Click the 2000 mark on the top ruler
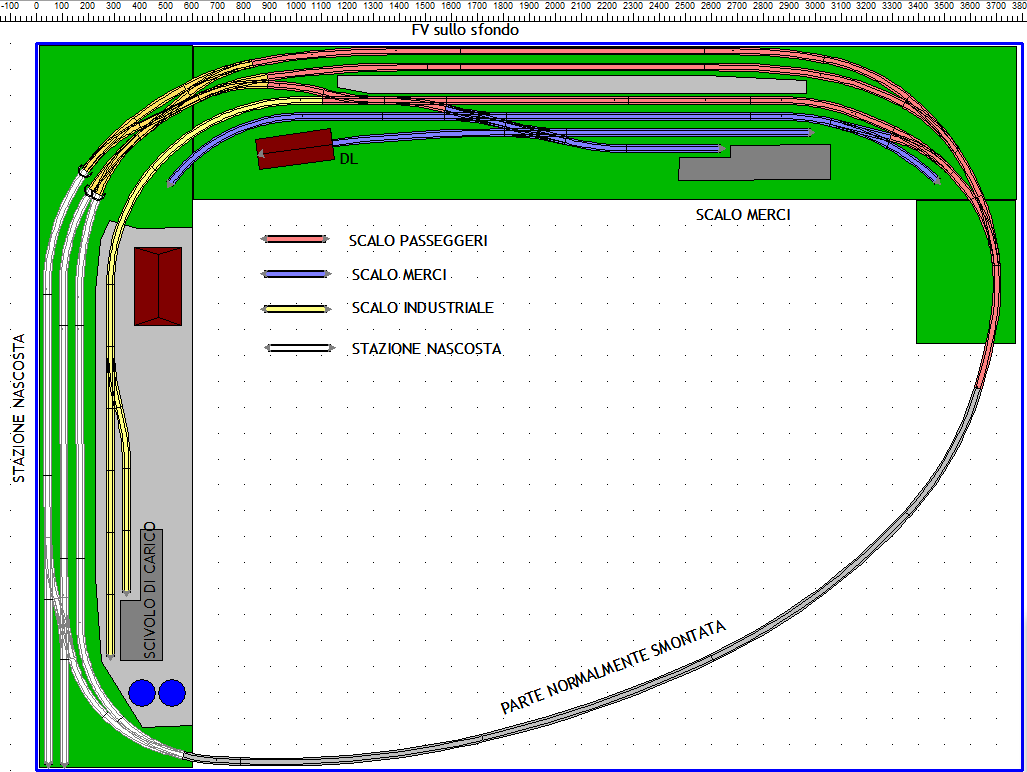Viewport: 1027px width, 772px height. pyautogui.click(x=554, y=7)
